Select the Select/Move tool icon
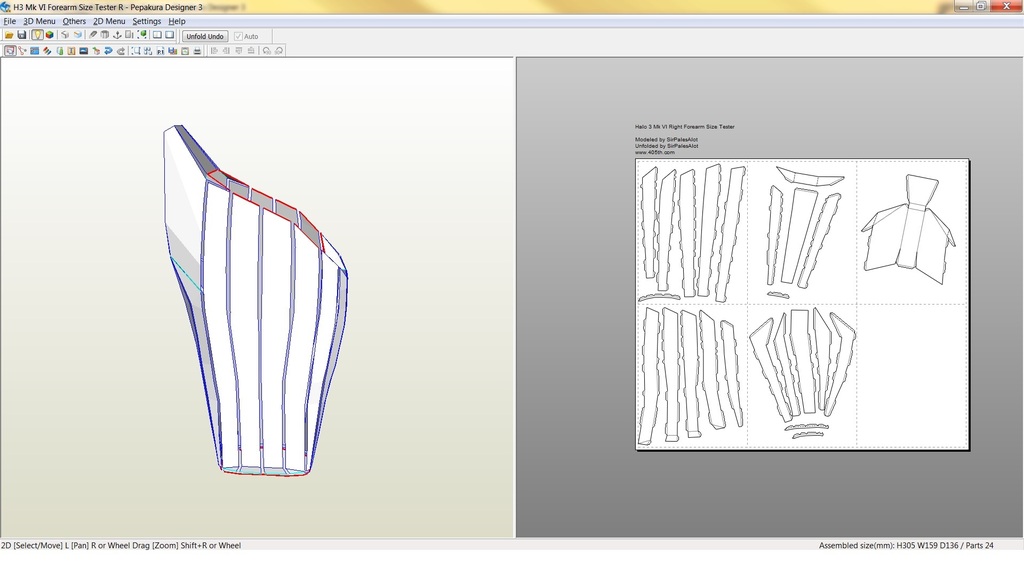 [x=10, y=50]
